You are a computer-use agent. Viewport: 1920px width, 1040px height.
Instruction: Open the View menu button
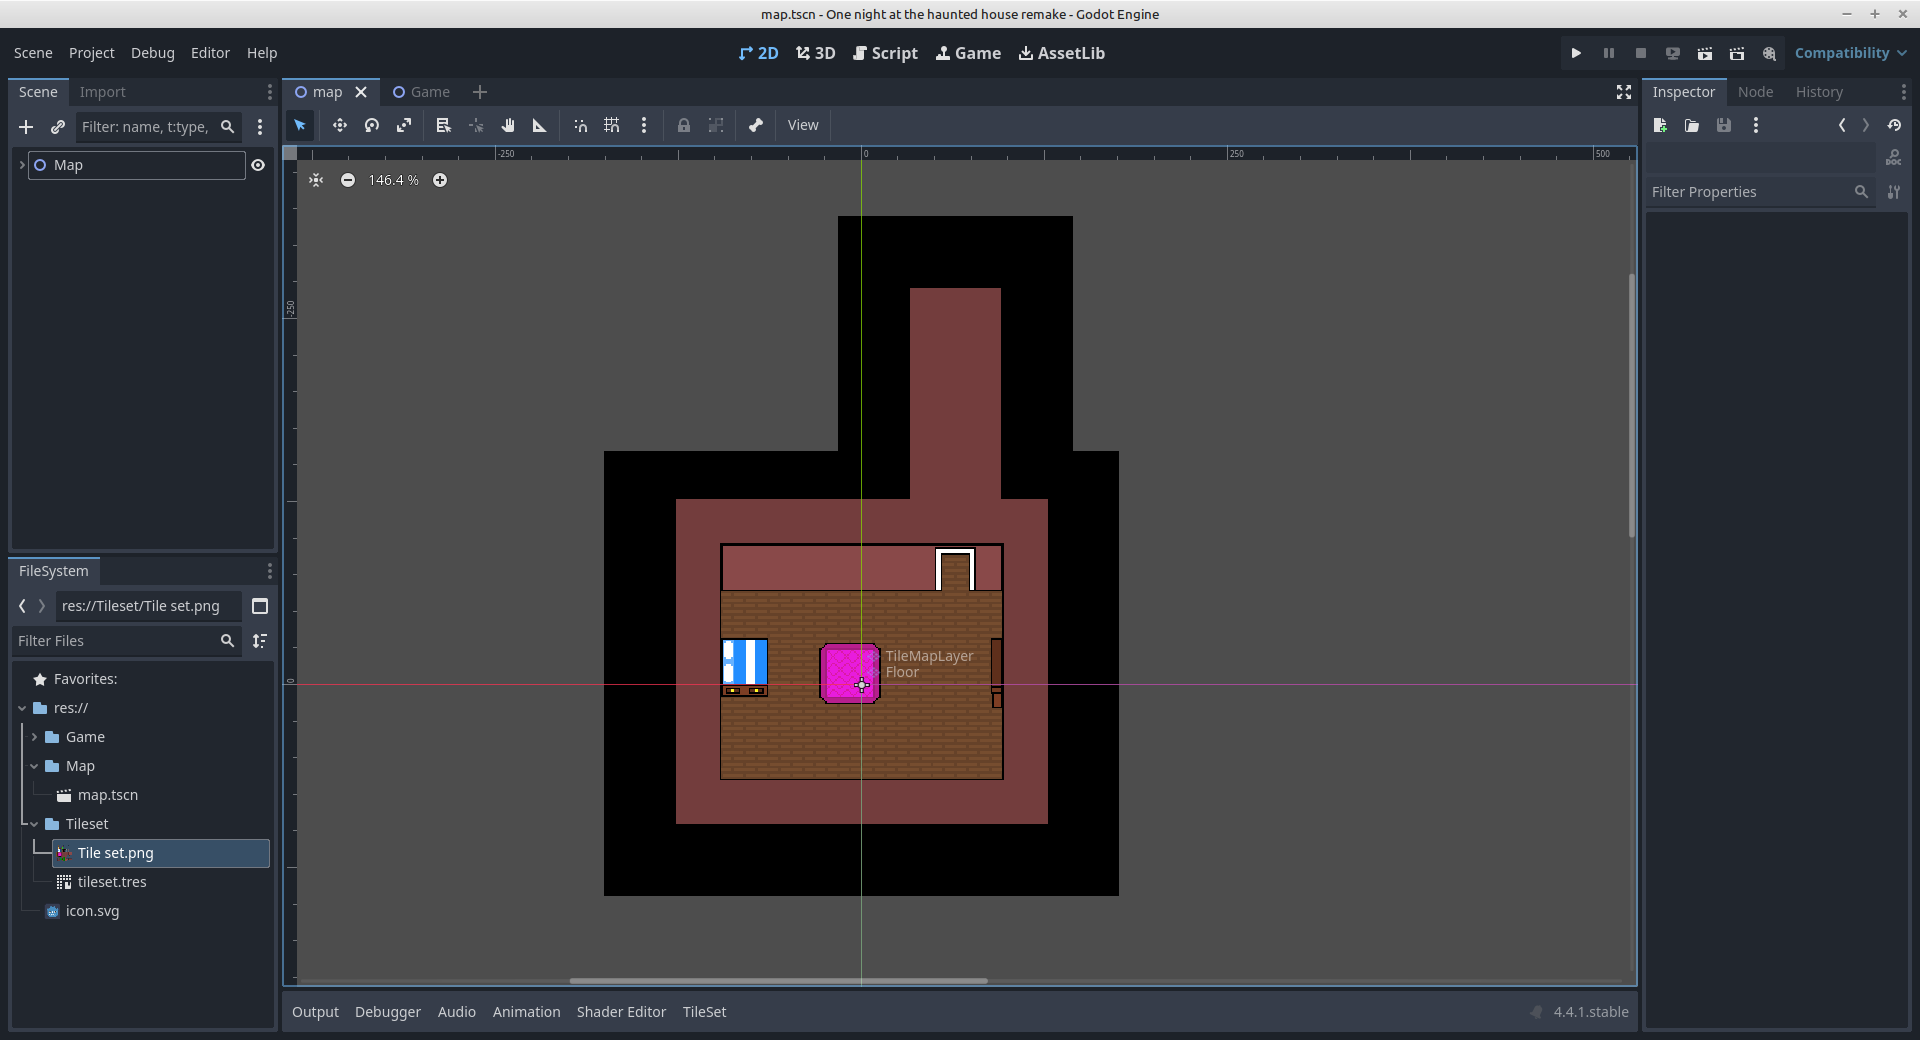[802, 125]
